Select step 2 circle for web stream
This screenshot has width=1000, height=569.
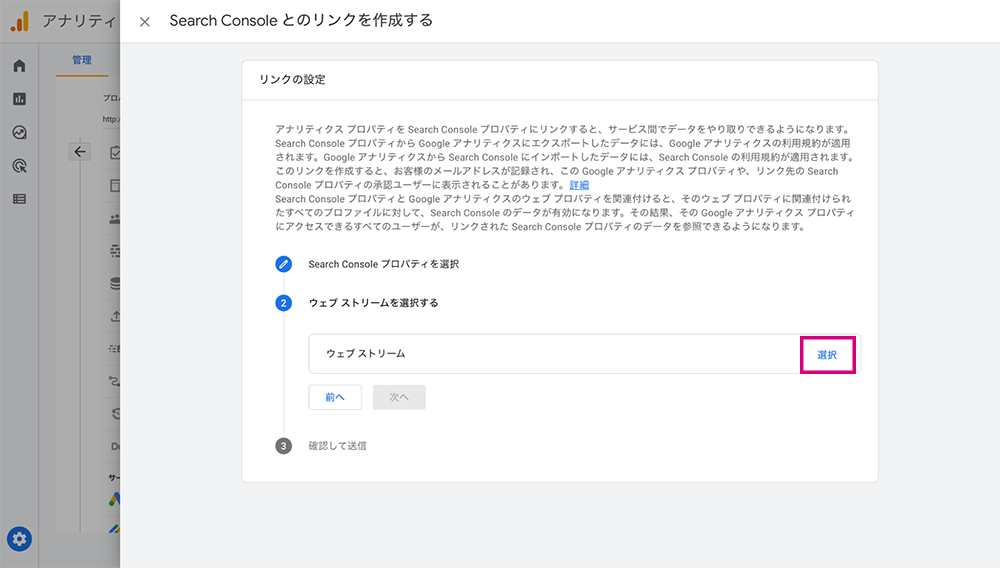(x=284, y=303)
